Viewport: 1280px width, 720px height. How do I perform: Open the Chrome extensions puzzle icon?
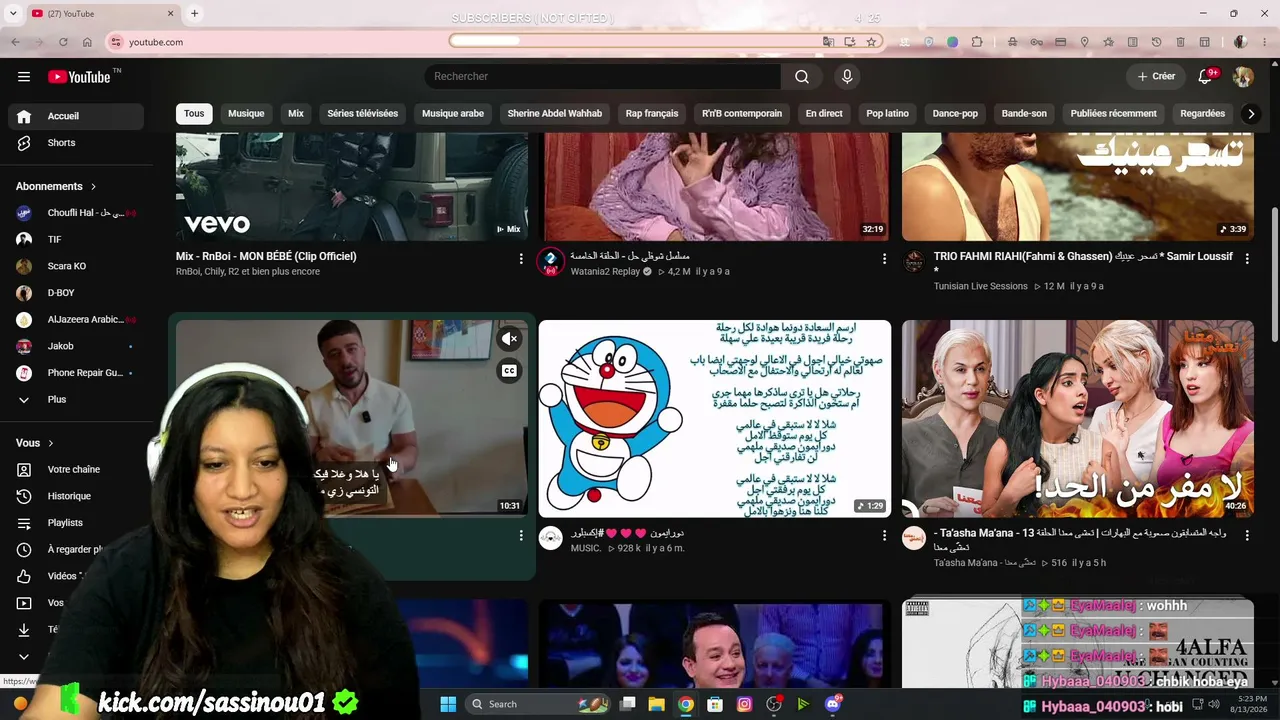pos(977,42)
